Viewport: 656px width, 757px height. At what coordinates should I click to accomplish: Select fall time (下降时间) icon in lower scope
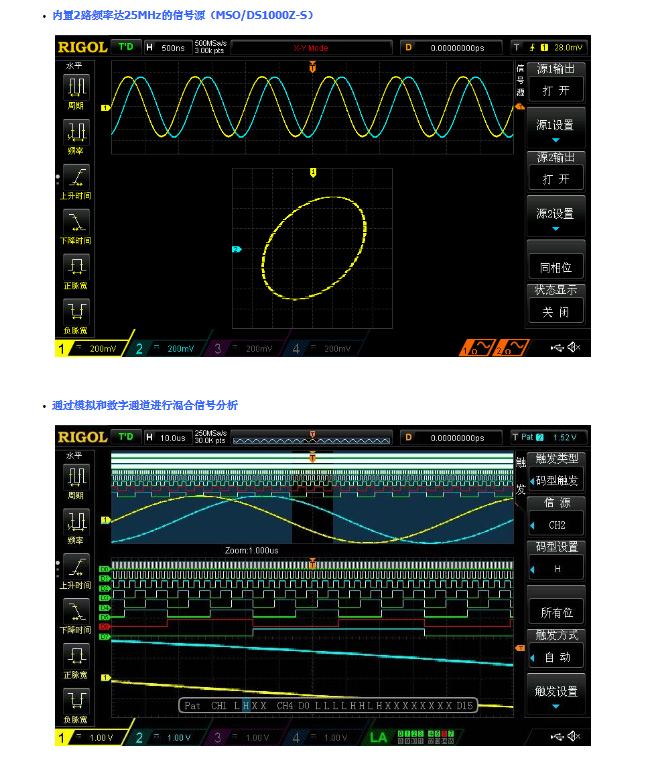(x=77, y=609)
